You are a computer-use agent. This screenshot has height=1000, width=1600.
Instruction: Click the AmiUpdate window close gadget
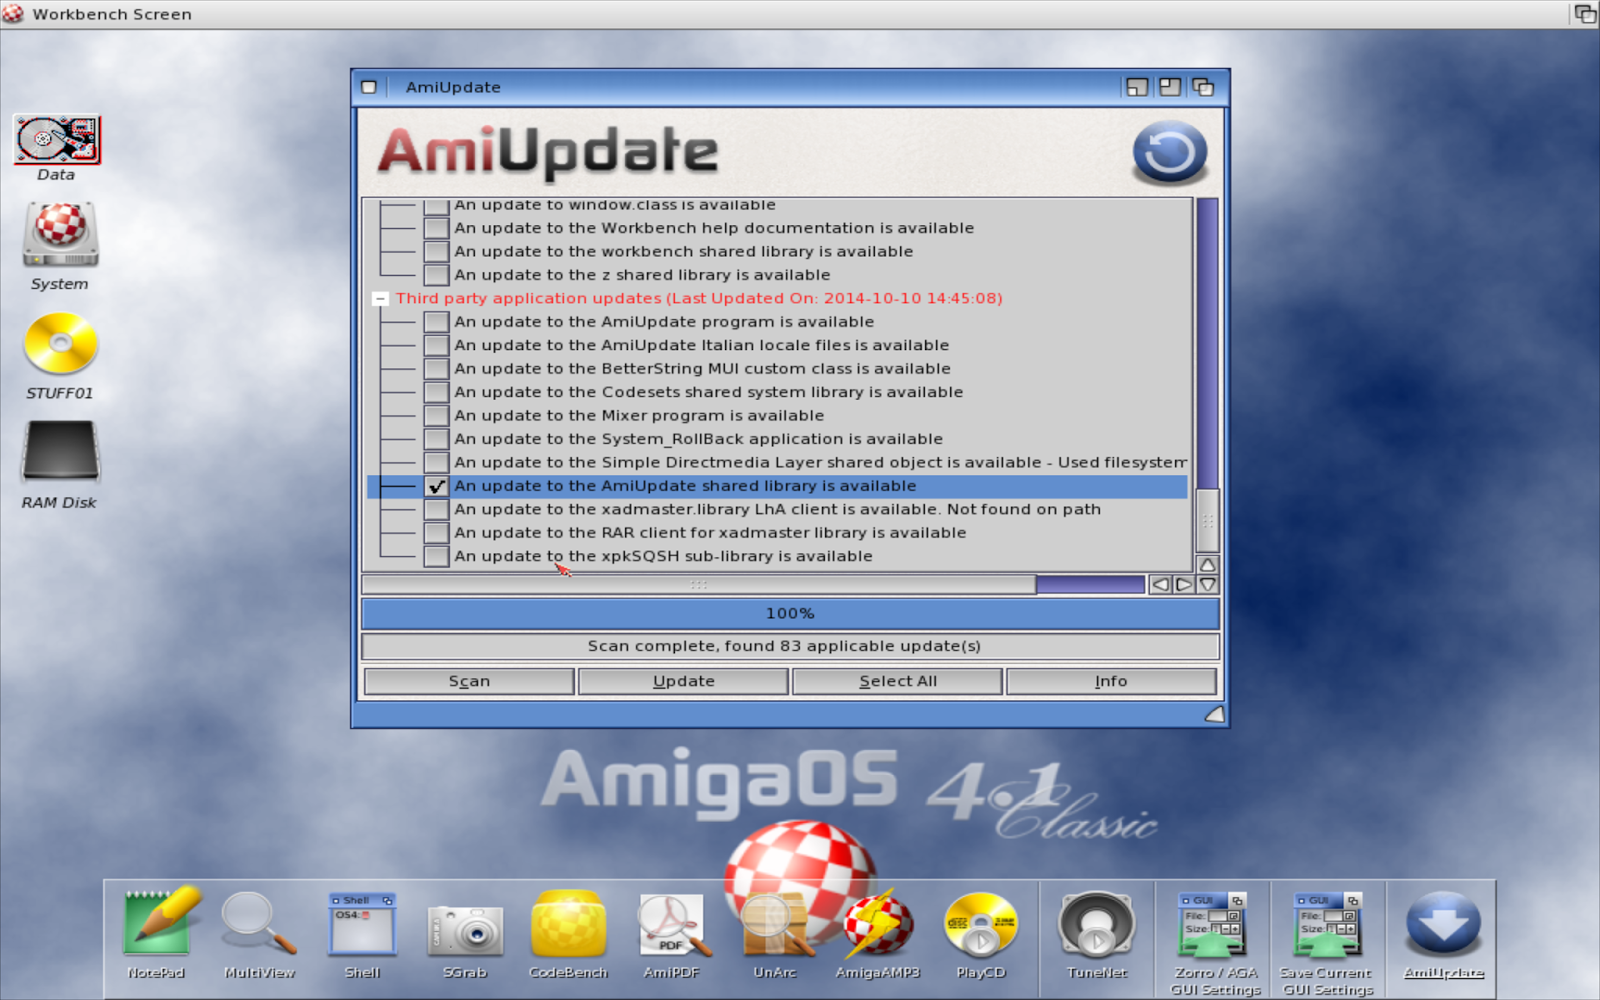(x=369, y=87)
